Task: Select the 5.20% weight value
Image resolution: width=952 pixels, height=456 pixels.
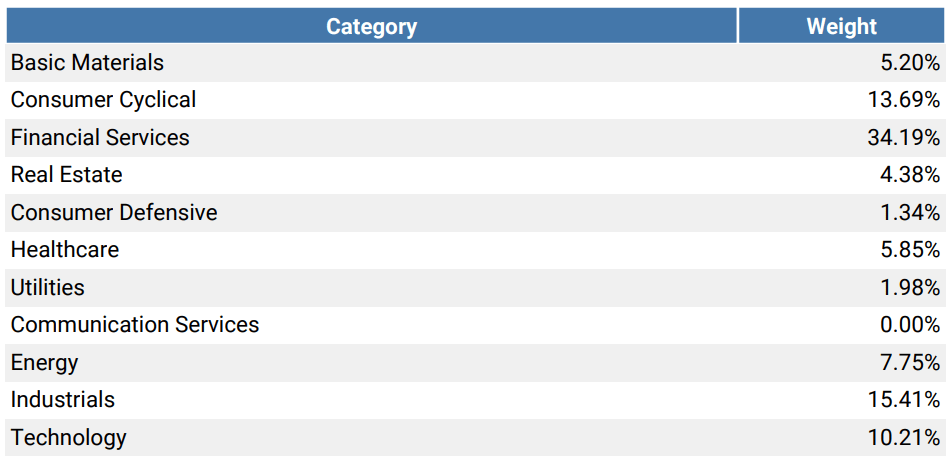Action: coord(909,63)
